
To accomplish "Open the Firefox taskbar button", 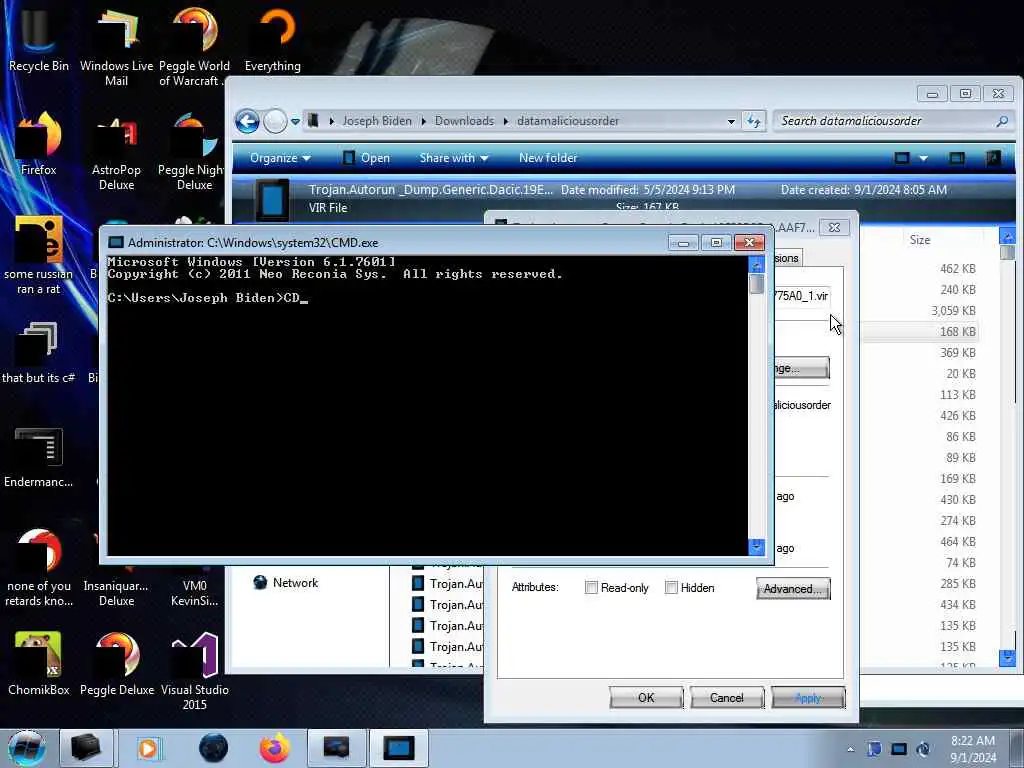I will (x=275, y=748).
